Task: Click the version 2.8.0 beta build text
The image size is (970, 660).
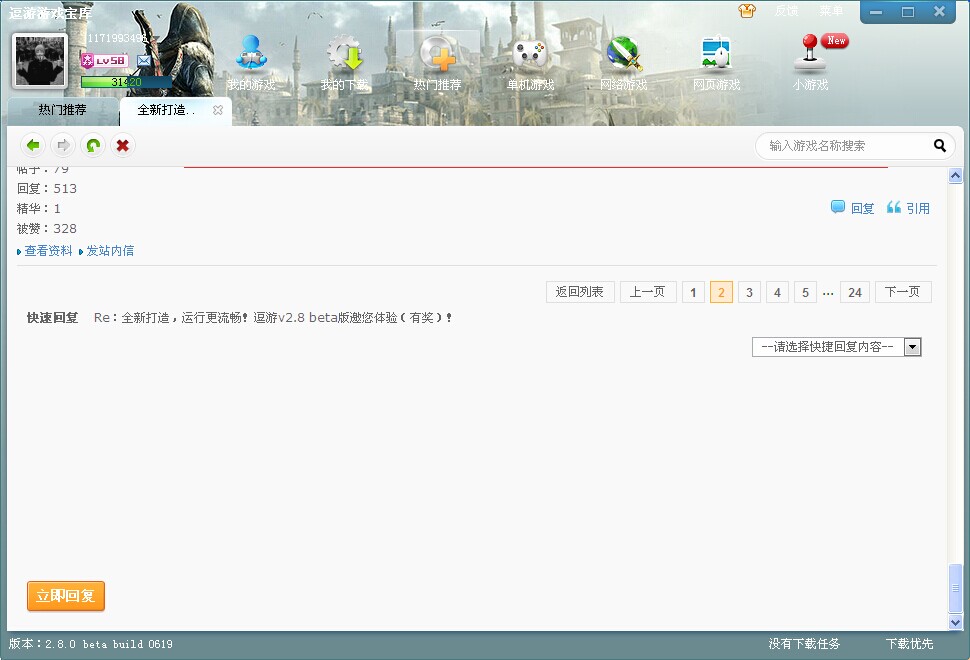Action: click(x=90, y=644)
